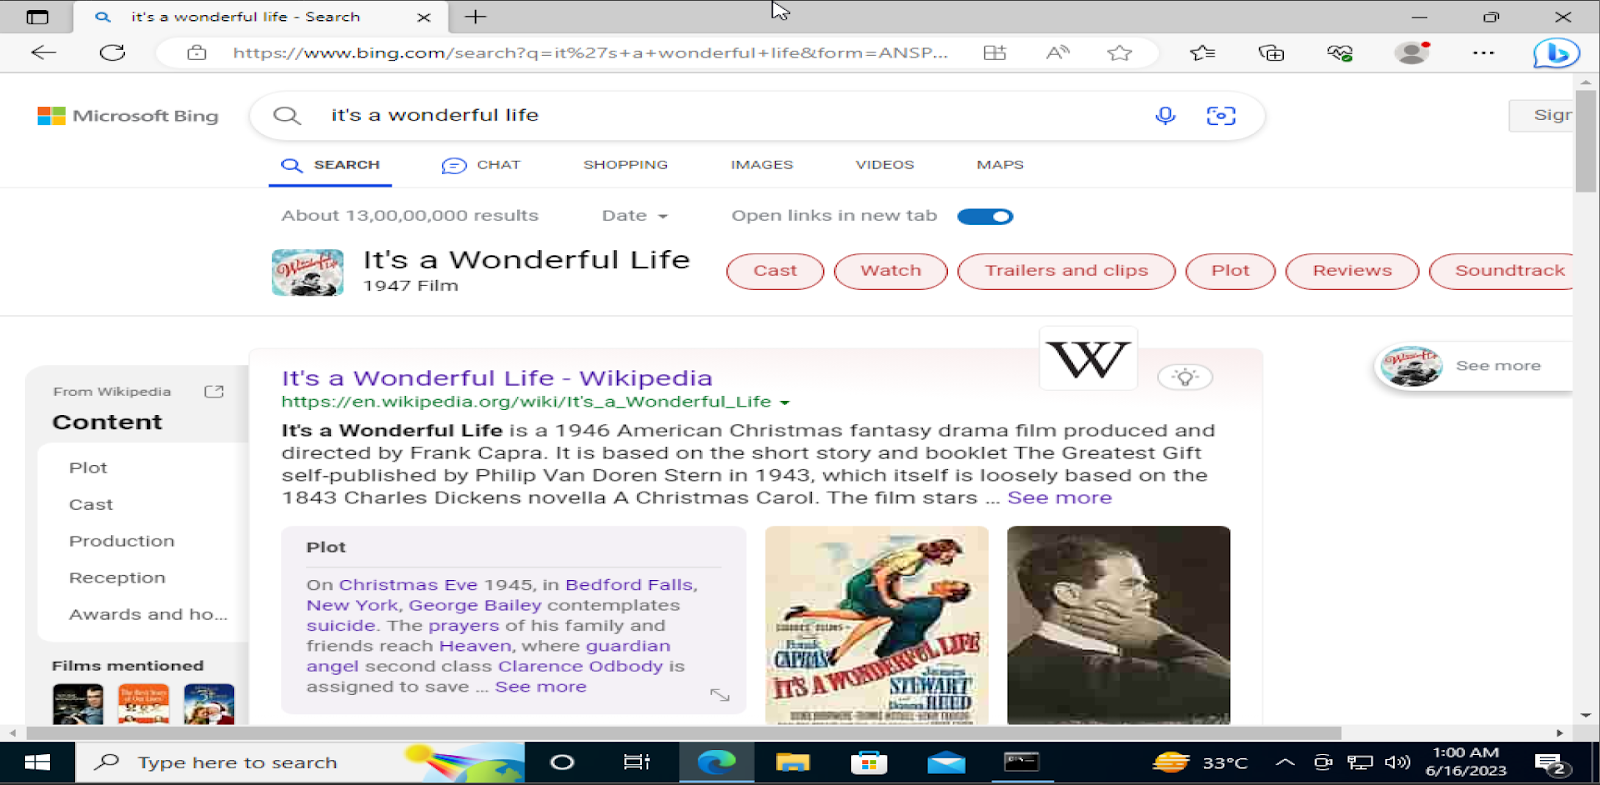
Task: Open the Favorites list icon
Action: tap(1203, 53)
